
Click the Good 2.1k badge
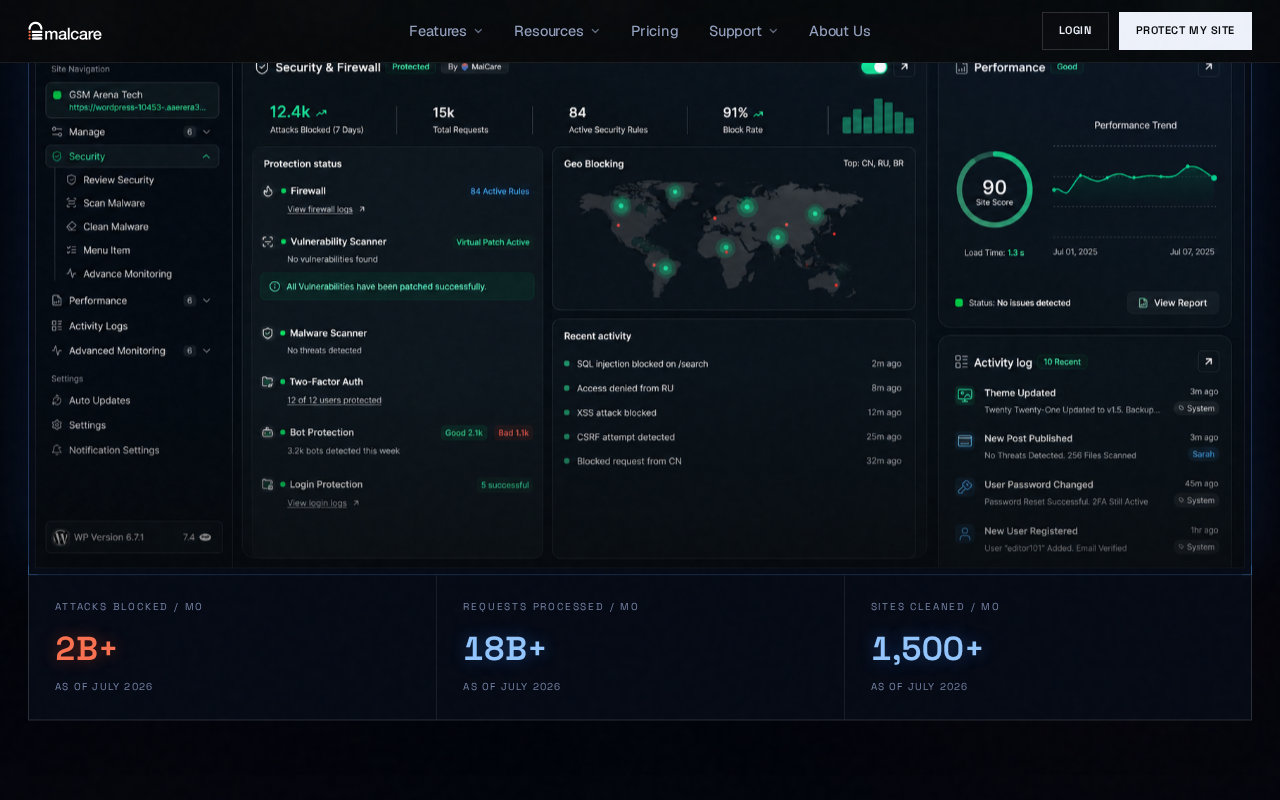(x=464, y=433)
